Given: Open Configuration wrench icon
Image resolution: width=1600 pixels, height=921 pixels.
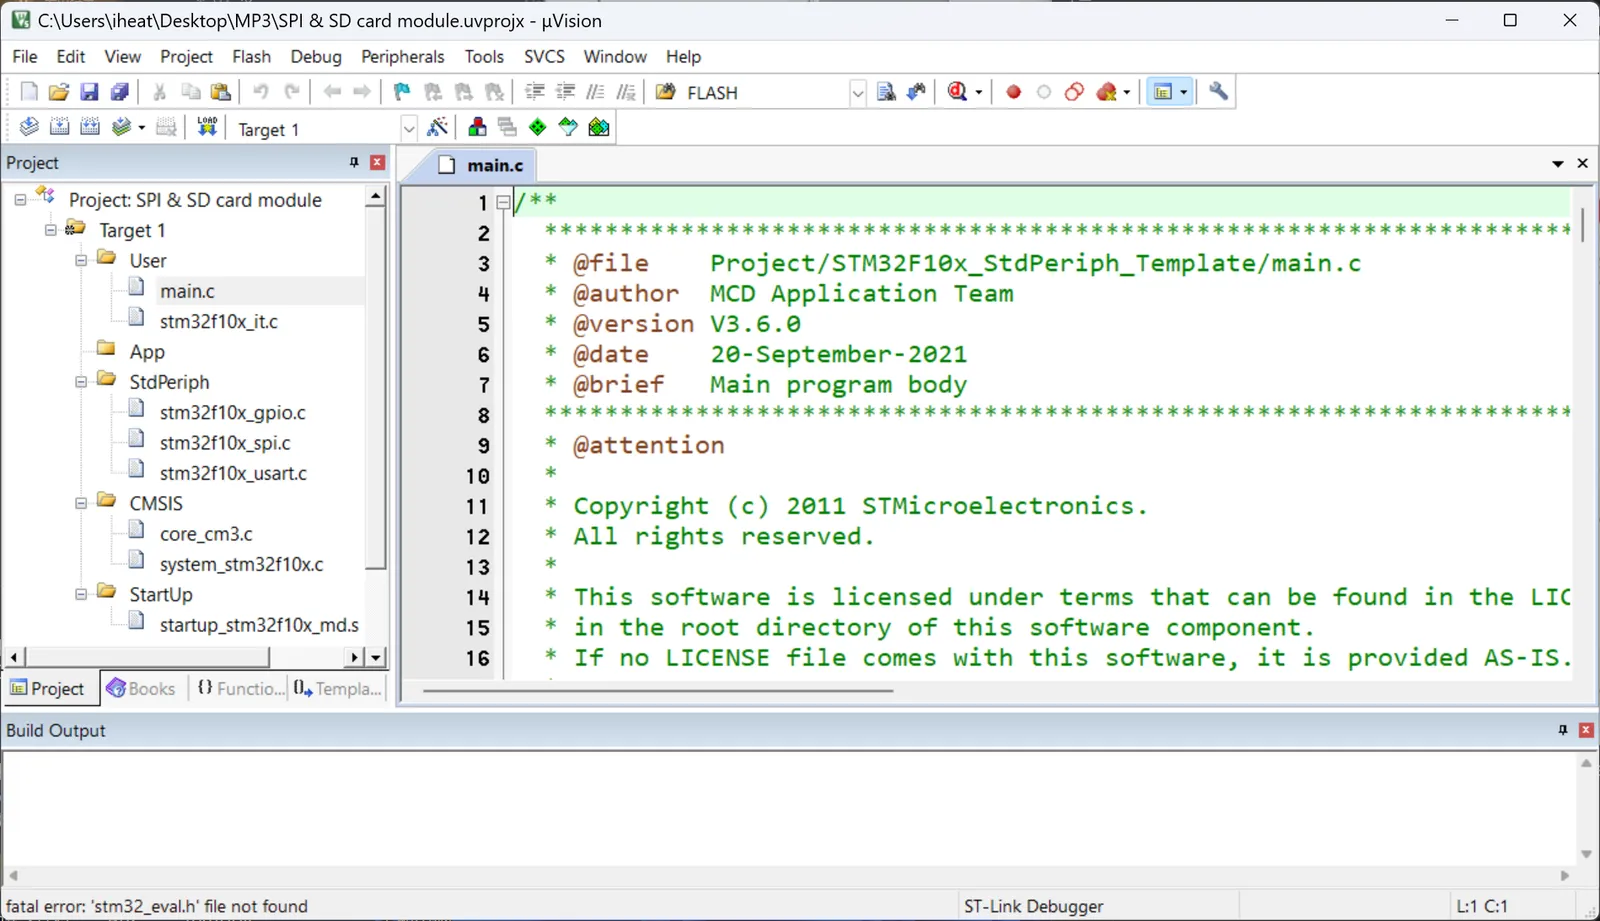Looking at the screenshot, I should (1218, 92).
